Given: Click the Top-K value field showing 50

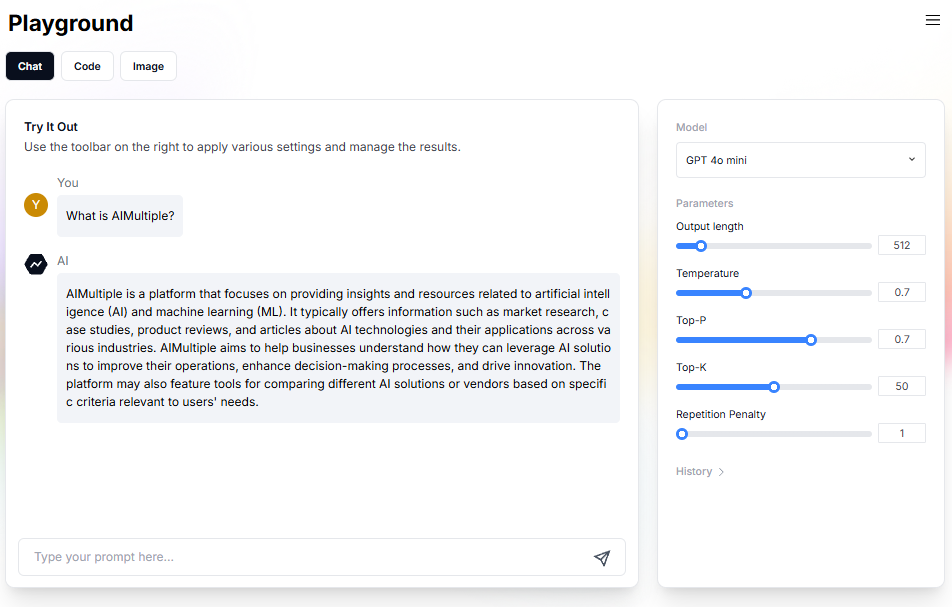Looking at the screenshot, I should [x=902, y=386].
